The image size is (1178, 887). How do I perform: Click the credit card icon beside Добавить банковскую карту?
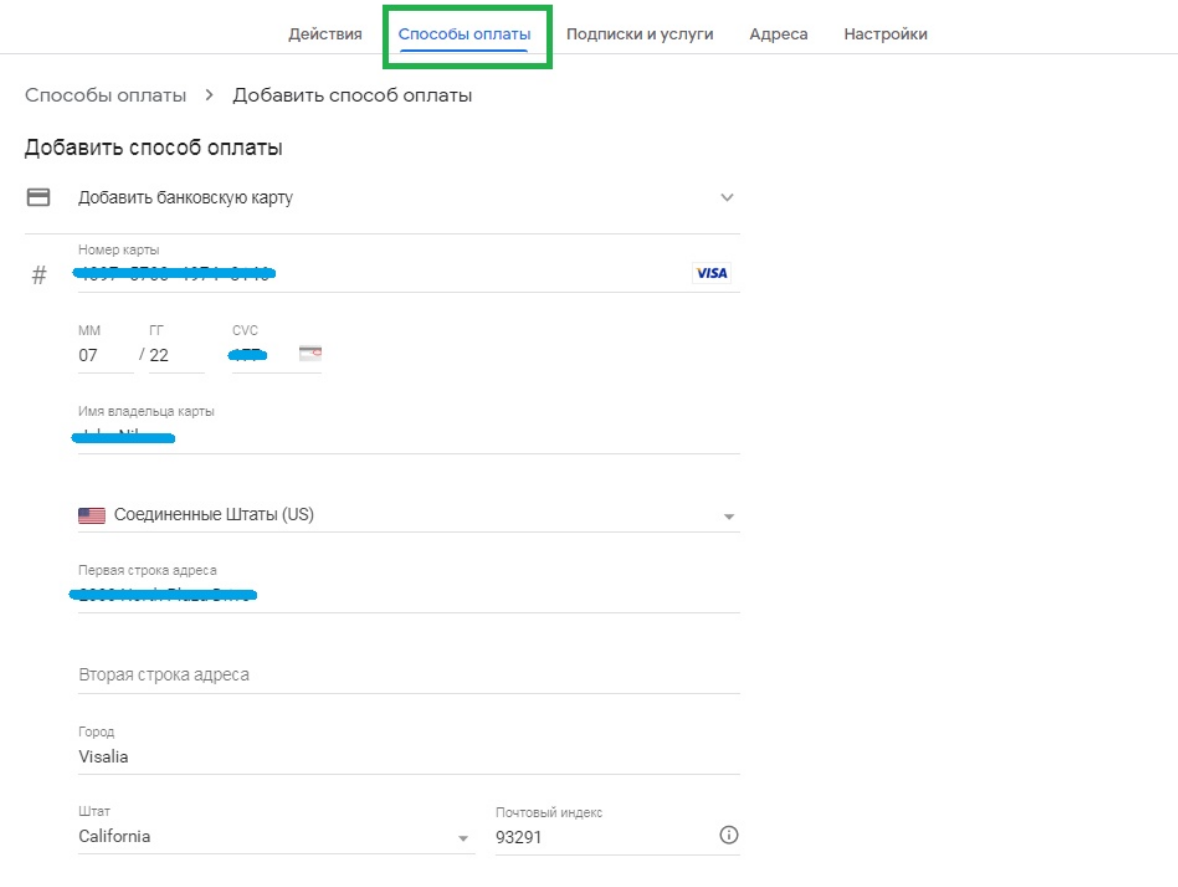click(38, 197)
